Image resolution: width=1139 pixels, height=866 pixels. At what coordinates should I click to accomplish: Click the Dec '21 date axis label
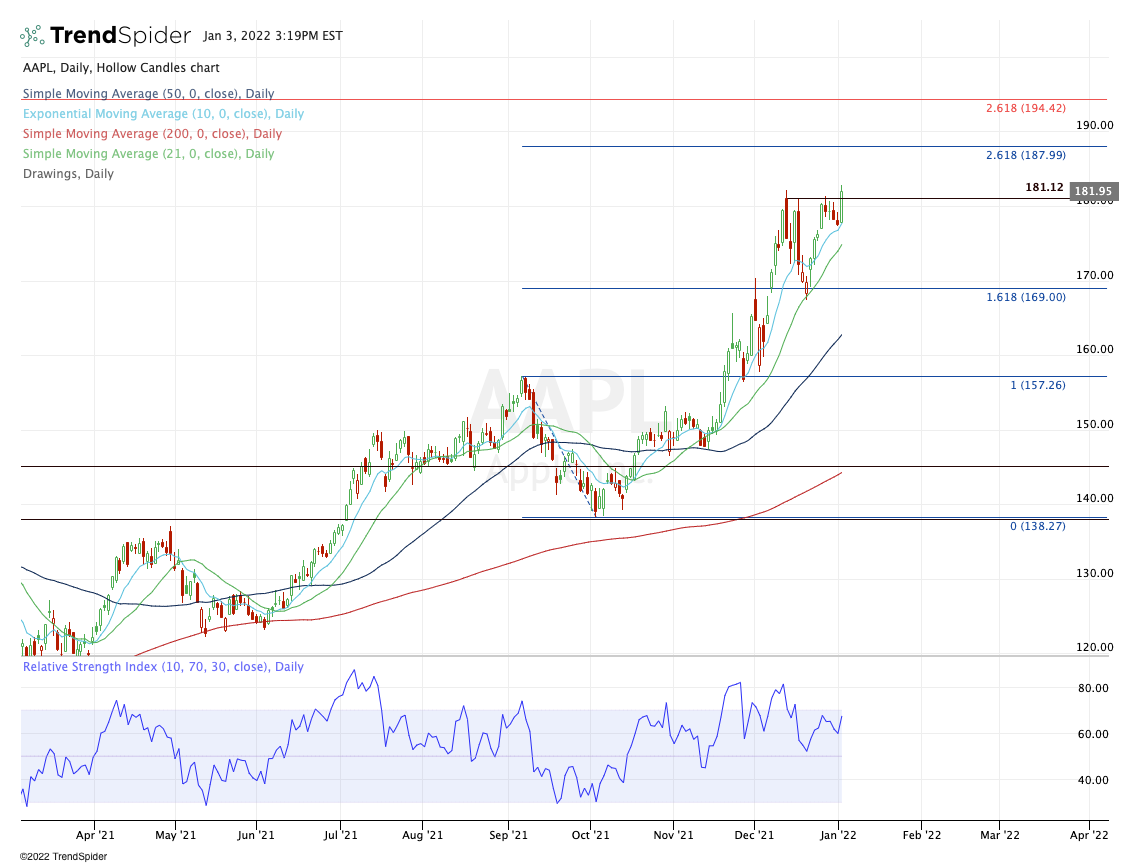point(755,835)
